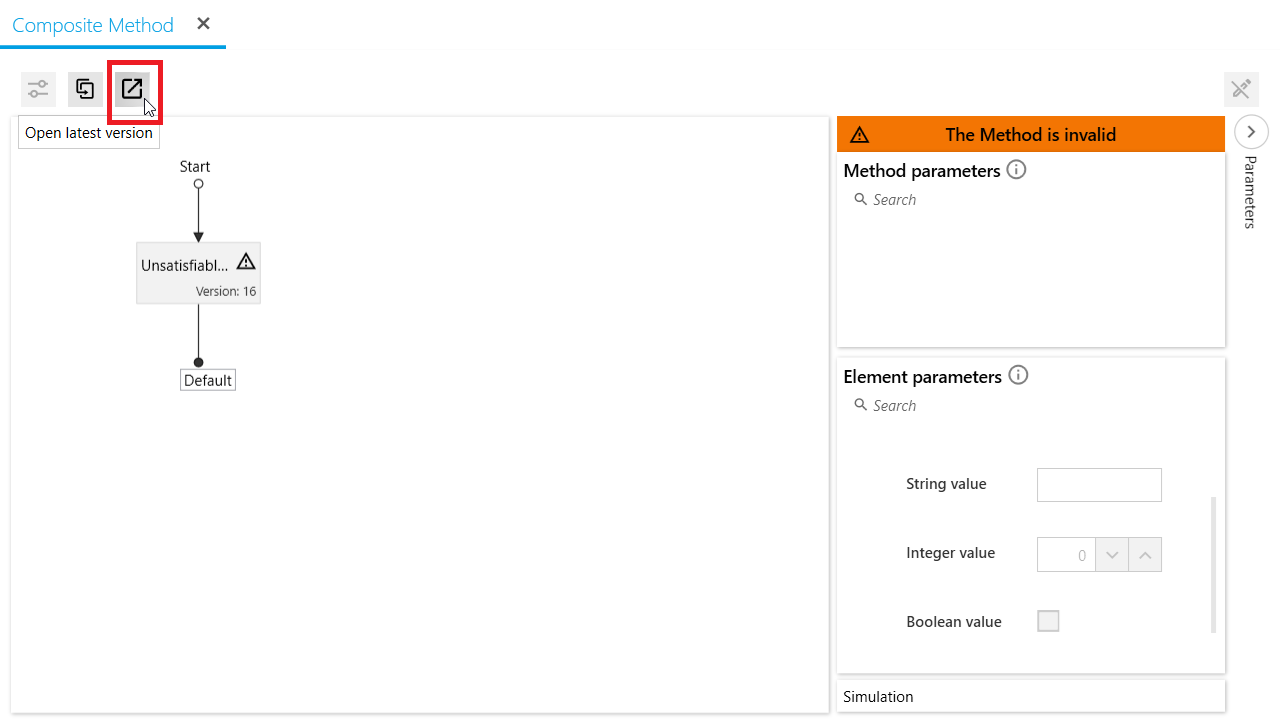Decrease the Integer value with down arrow
Screen dimensions: 1280x720
pos(1112,555)
